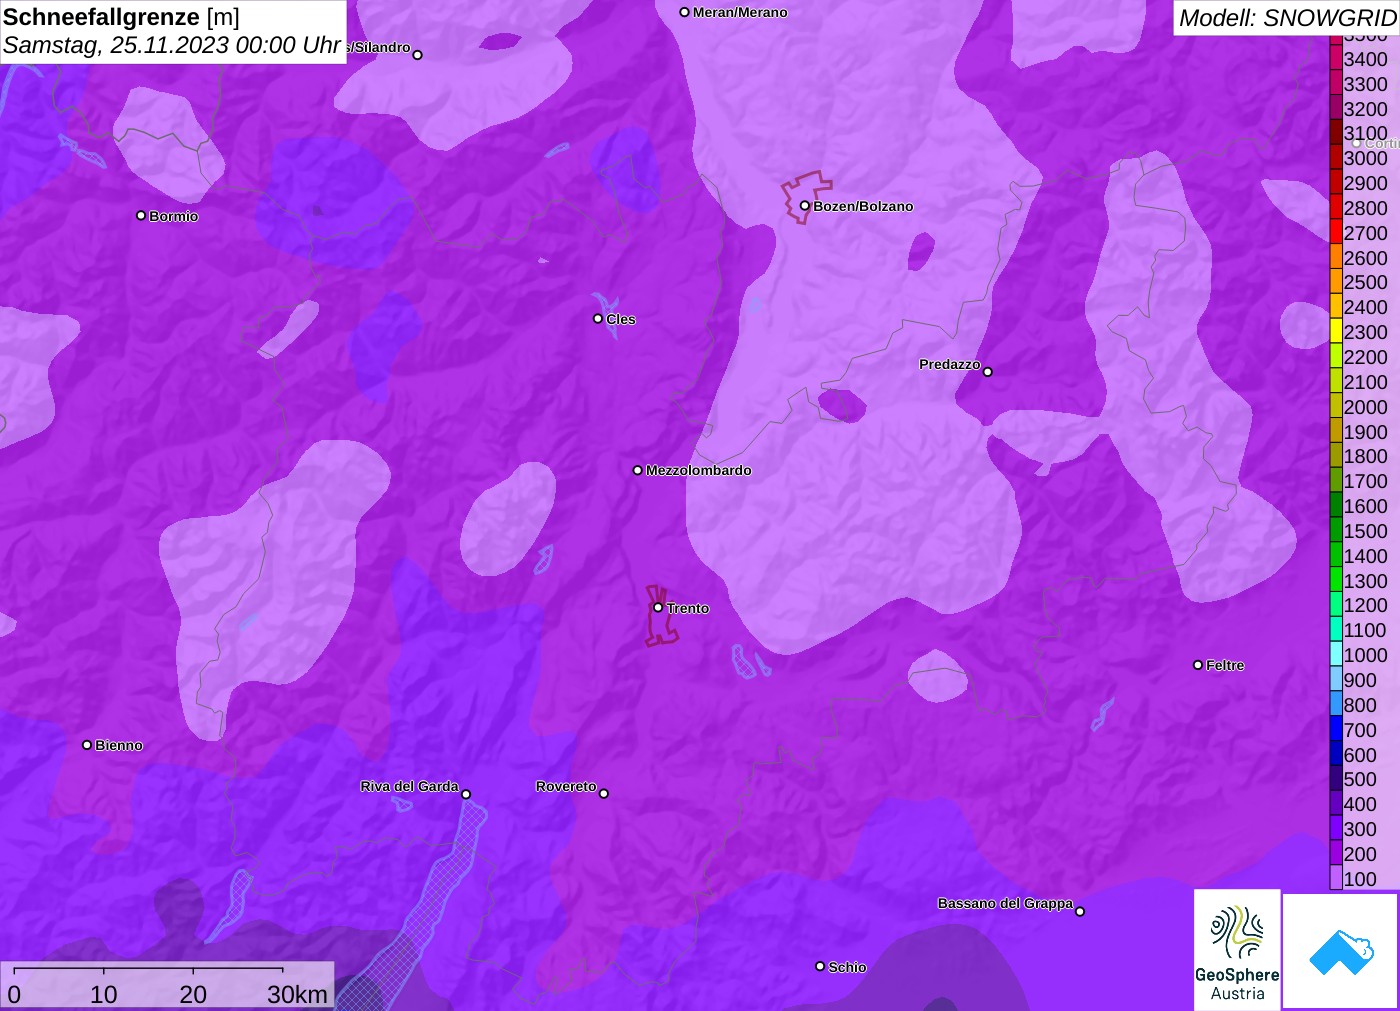Click the 3000 m legend color swatch

coord(1336,157)
